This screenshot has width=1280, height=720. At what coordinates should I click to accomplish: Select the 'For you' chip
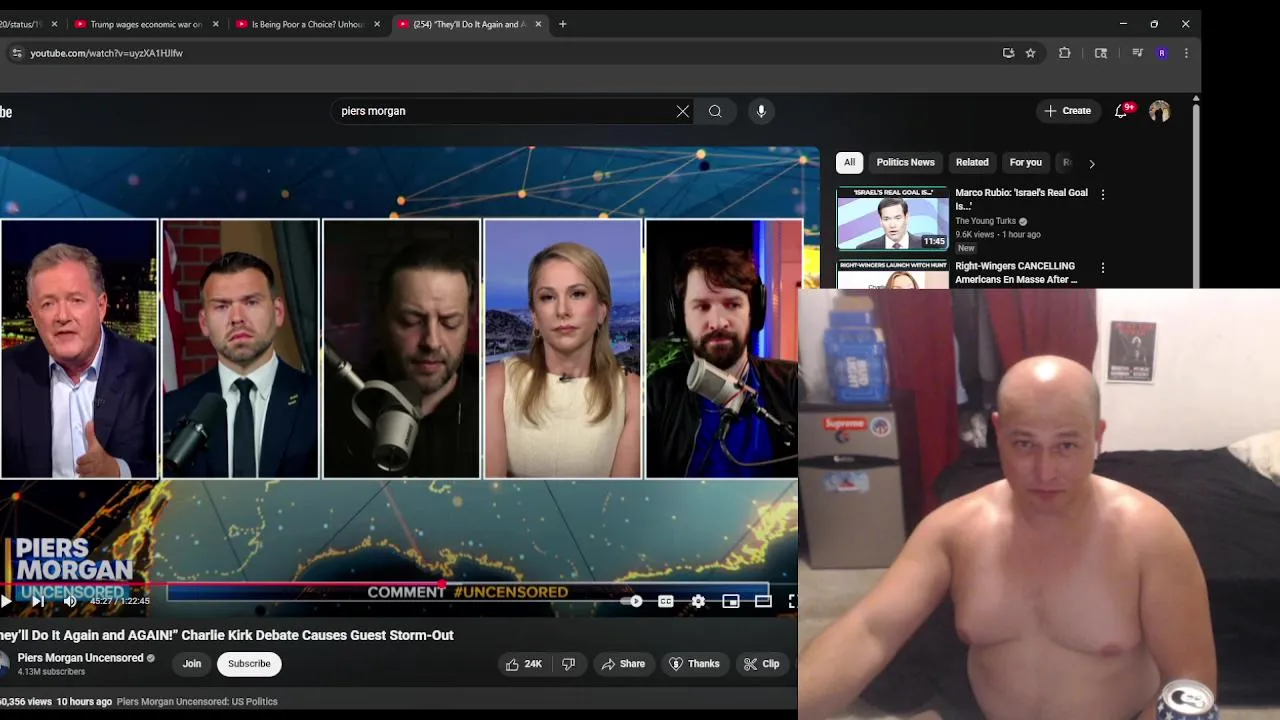pos(1025,162)
